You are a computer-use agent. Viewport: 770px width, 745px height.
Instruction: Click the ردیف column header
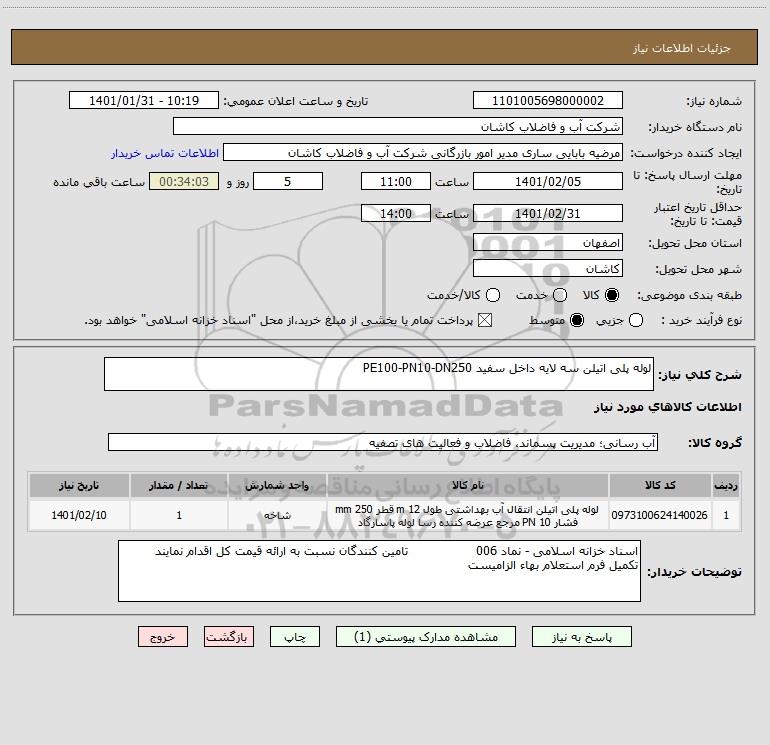tap(726, 485)
